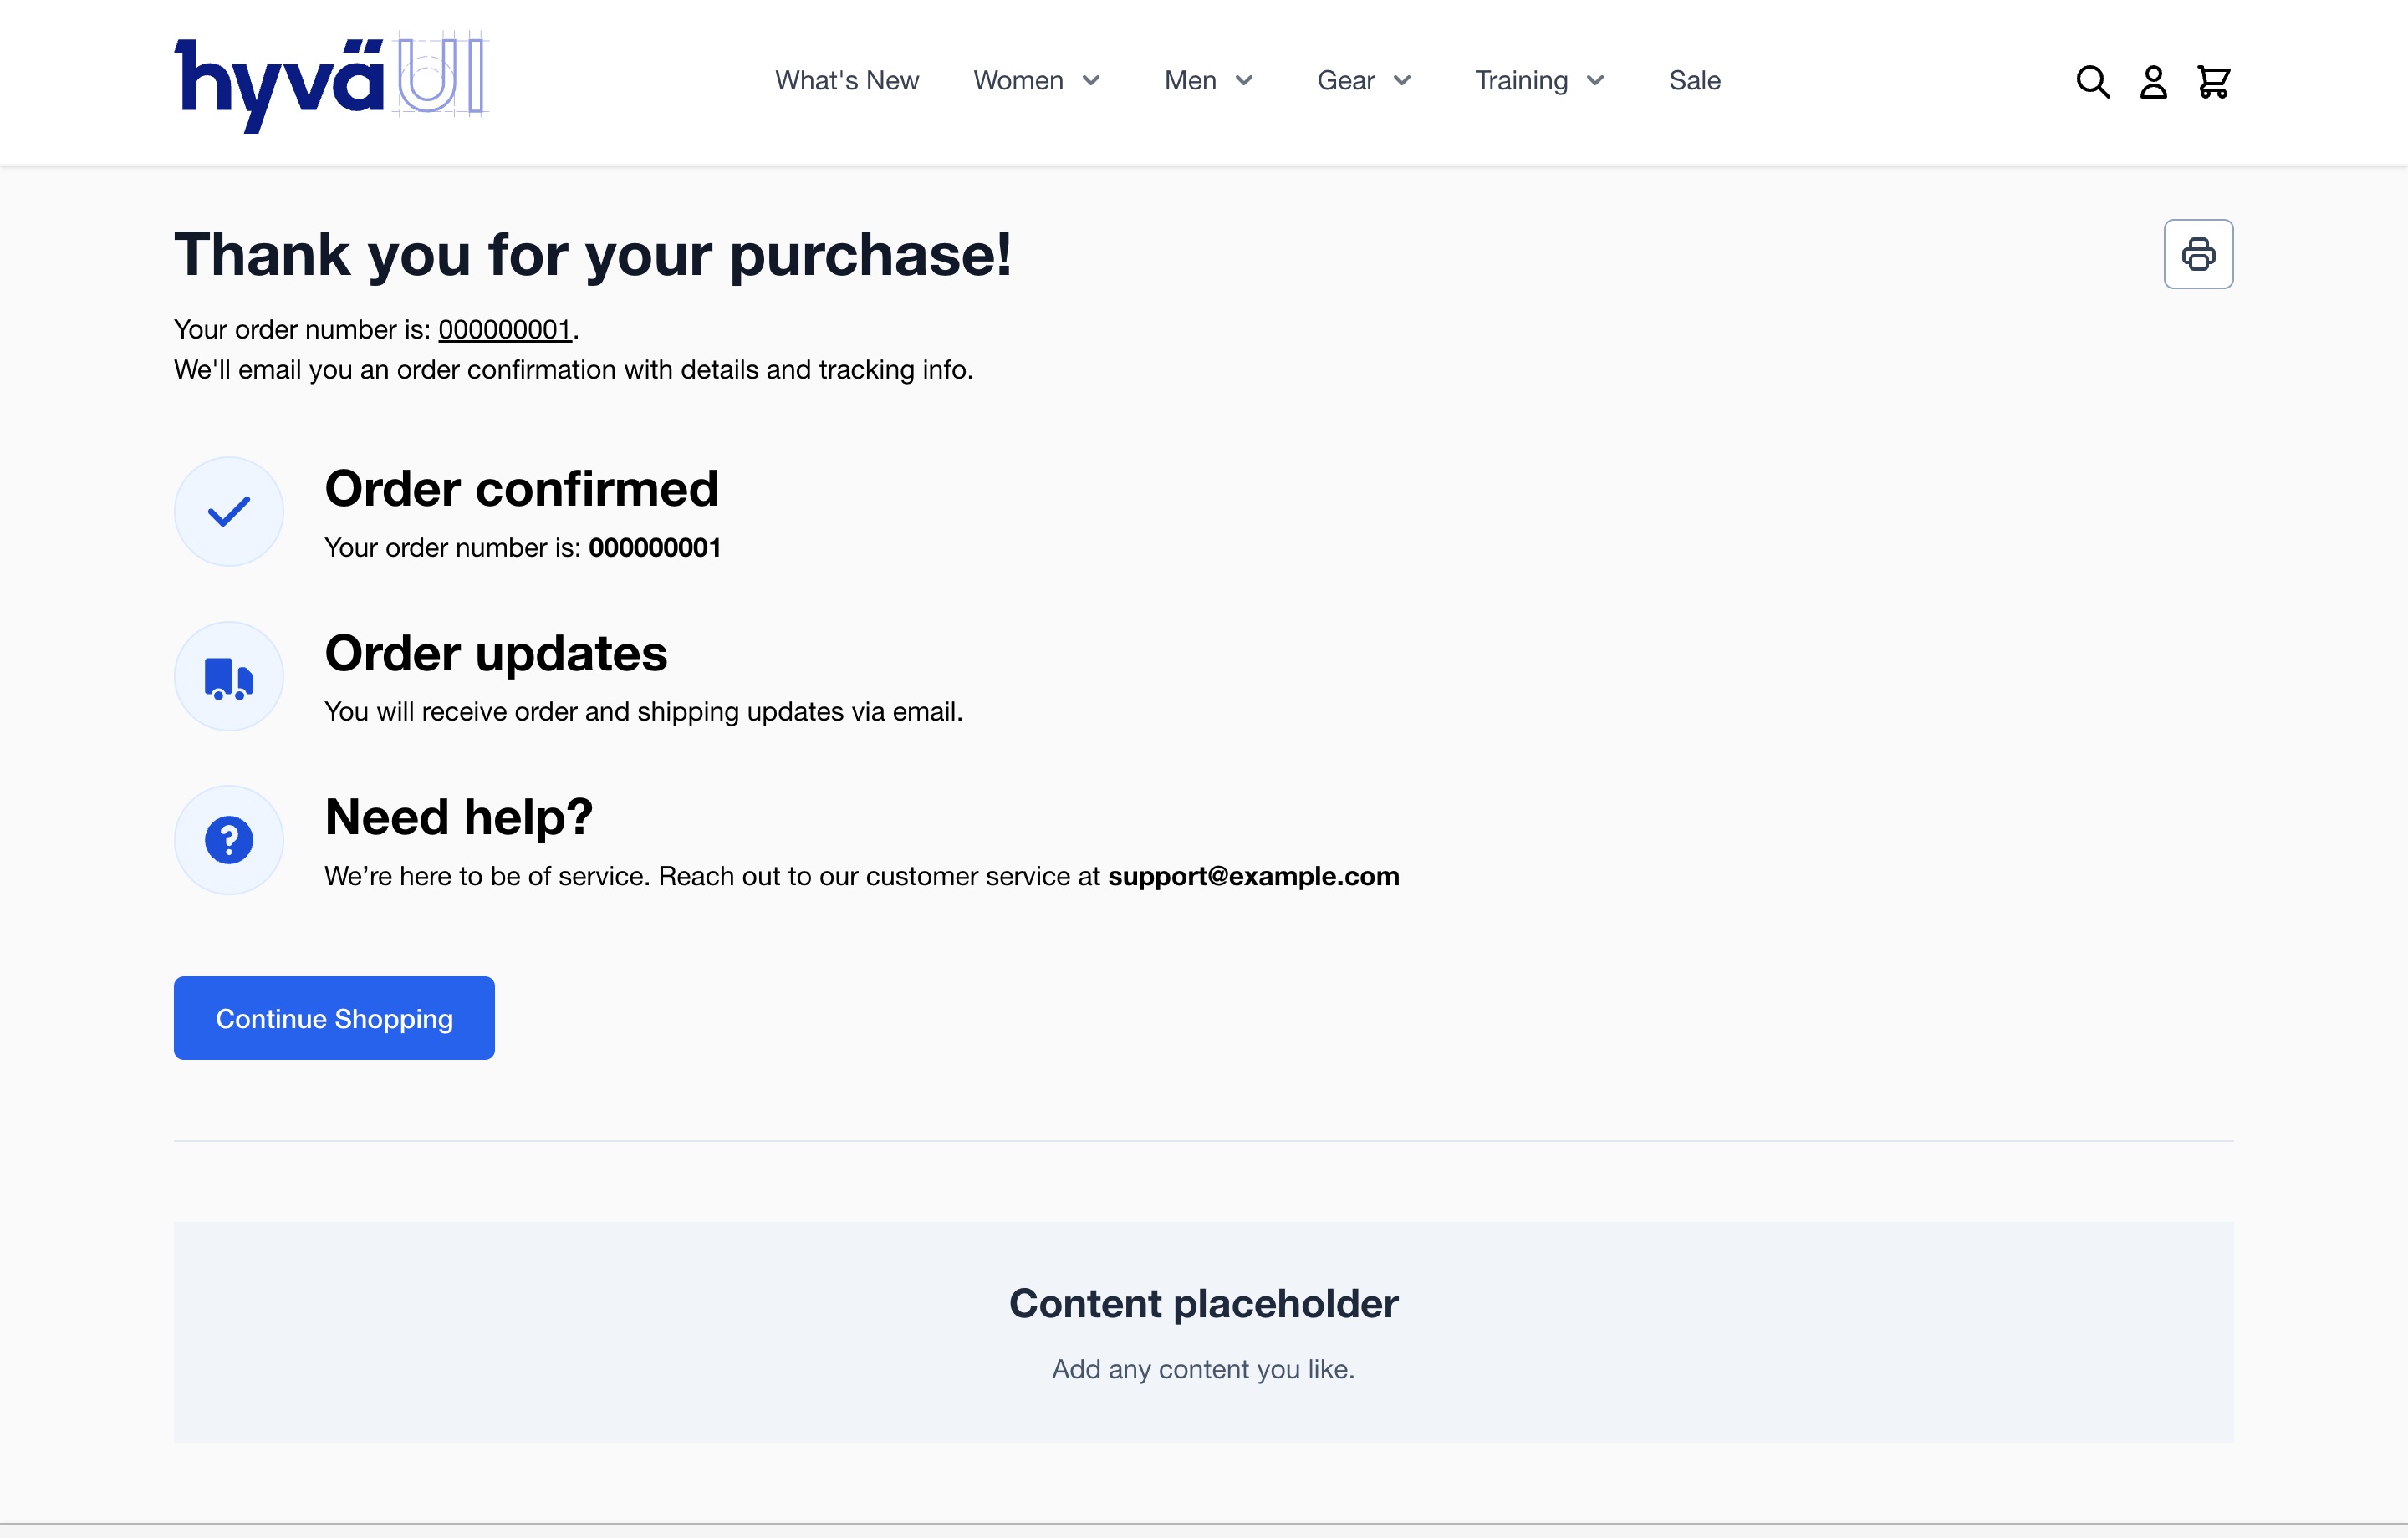Expand the Women menu chevron

1091,81
